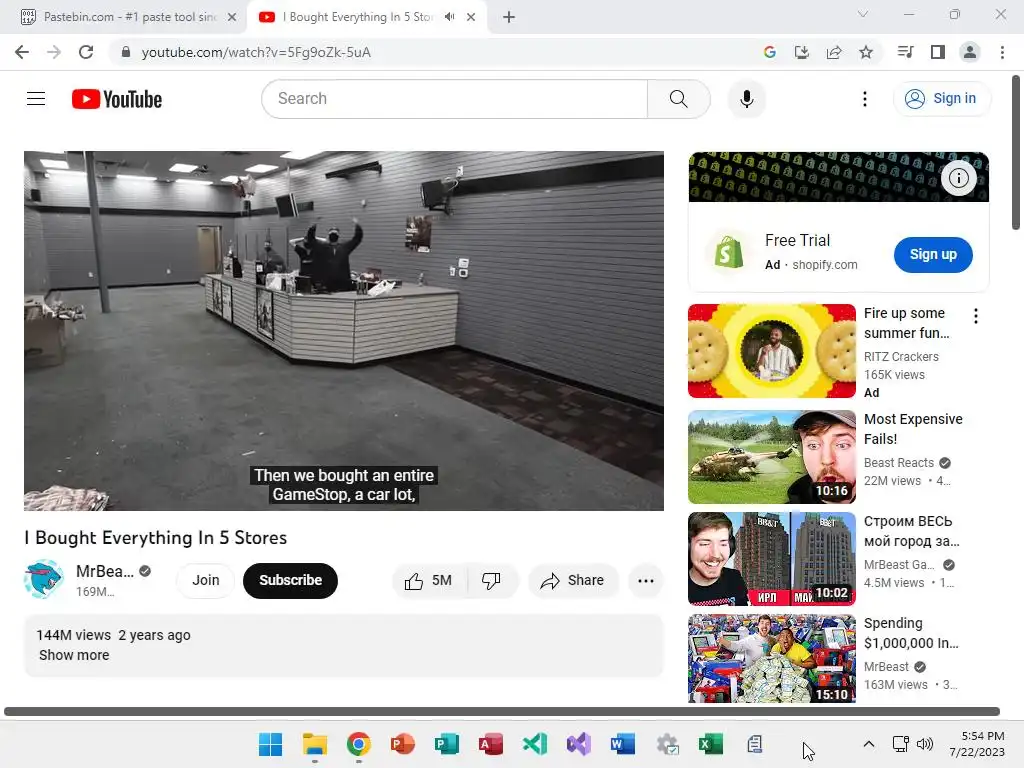This screenshot has height=768, width=1024.
Task: Click the horizontal scrollbar at bottom
Action: 502,711
